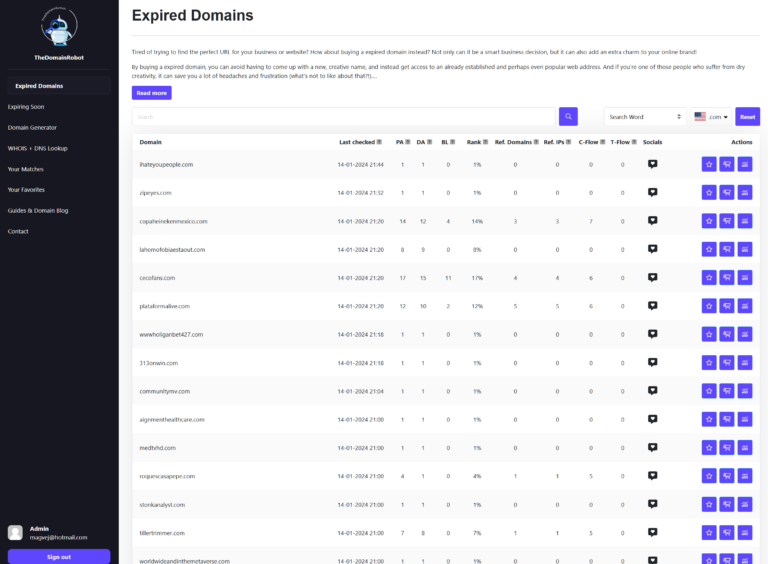Click the Sign out button
The image size is (768, 564).
pyautogui.click(x=59, y=557)
